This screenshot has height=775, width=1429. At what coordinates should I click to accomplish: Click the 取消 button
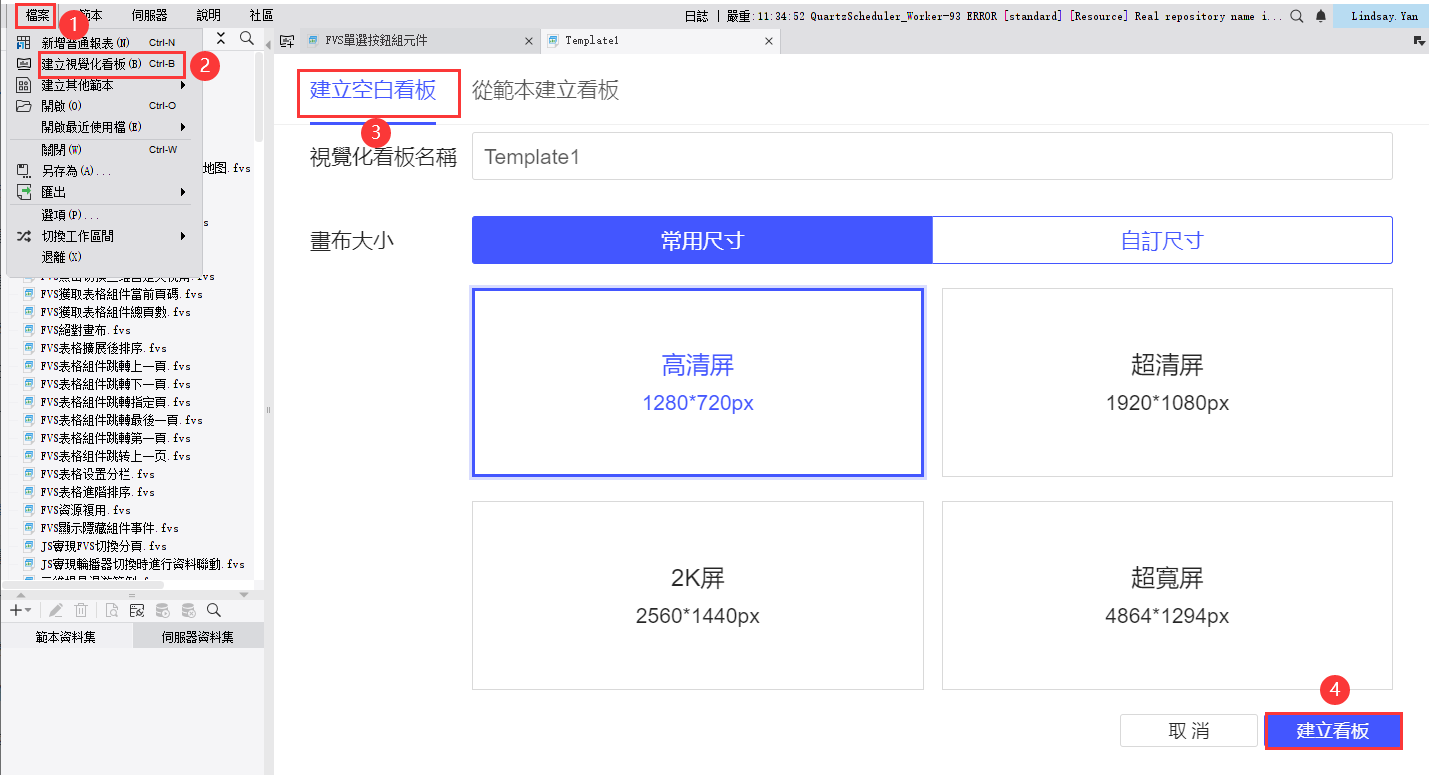point(1189,731)
